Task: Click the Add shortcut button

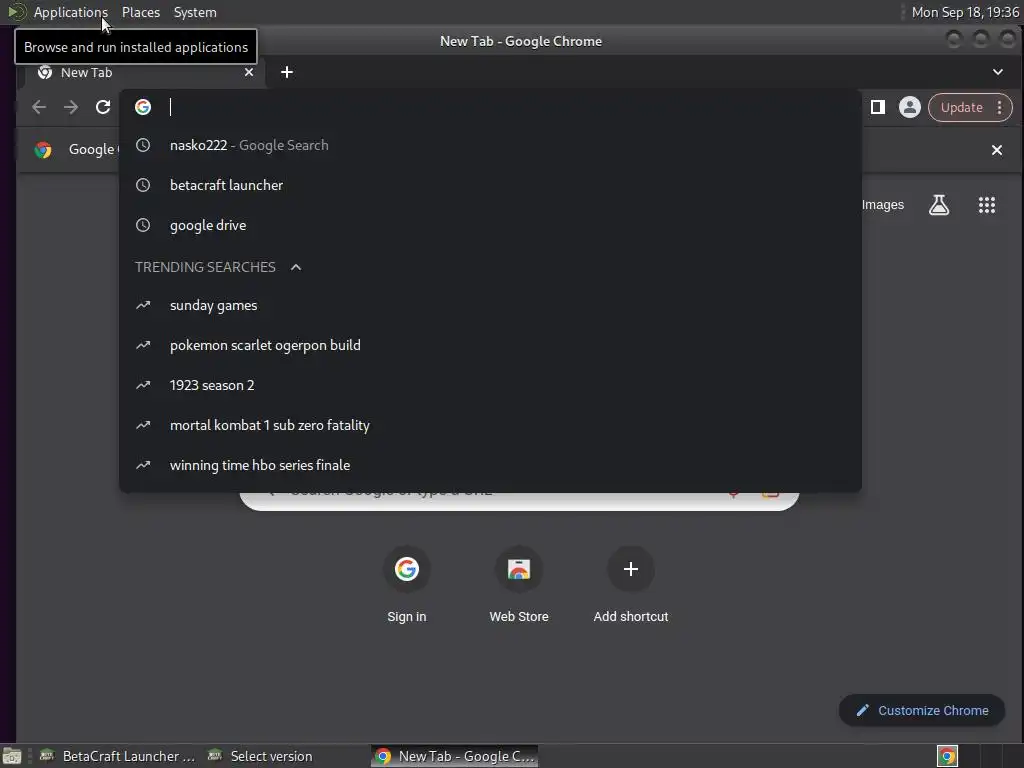Action: (x=631, y=585)
